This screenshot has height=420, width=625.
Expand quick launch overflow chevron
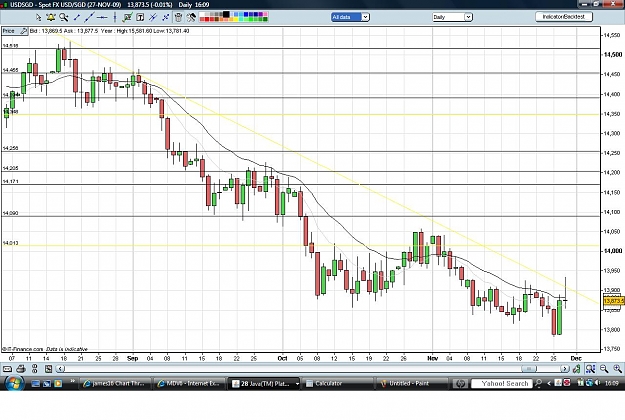[x=73, y=381]
